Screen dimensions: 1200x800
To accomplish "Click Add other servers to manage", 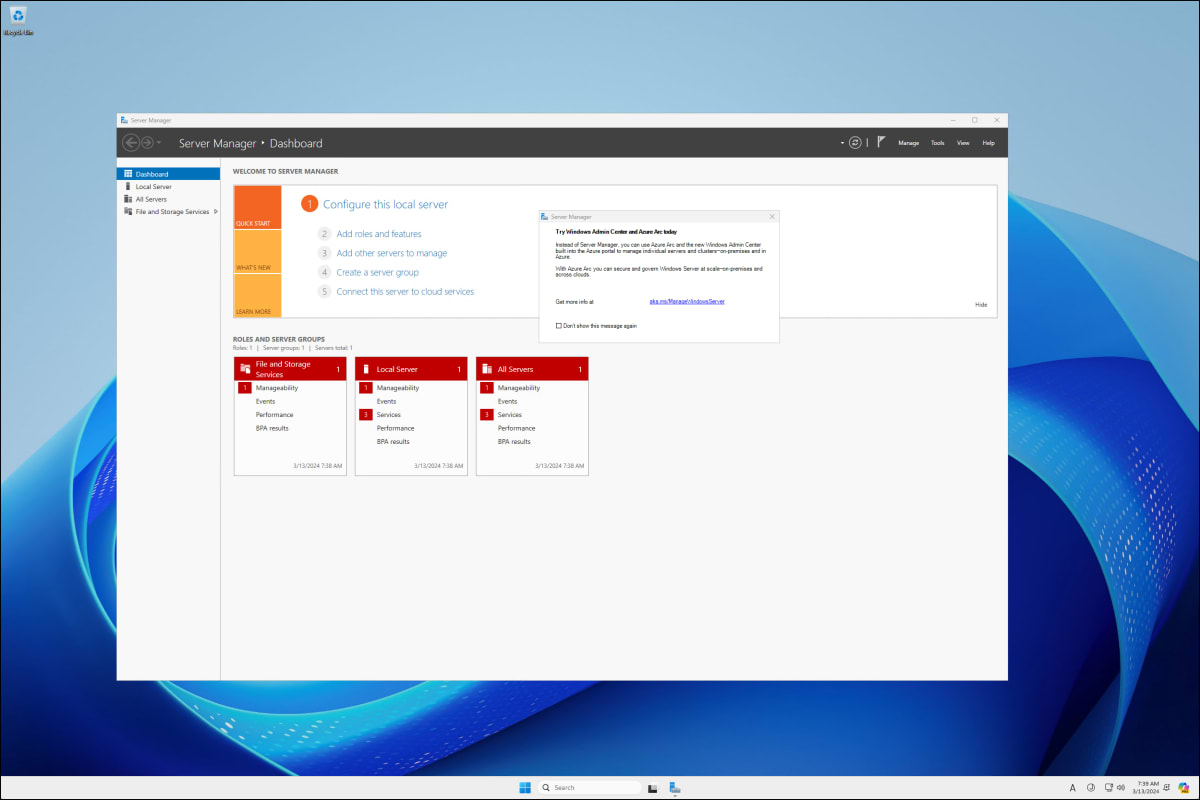I will 392,253.
